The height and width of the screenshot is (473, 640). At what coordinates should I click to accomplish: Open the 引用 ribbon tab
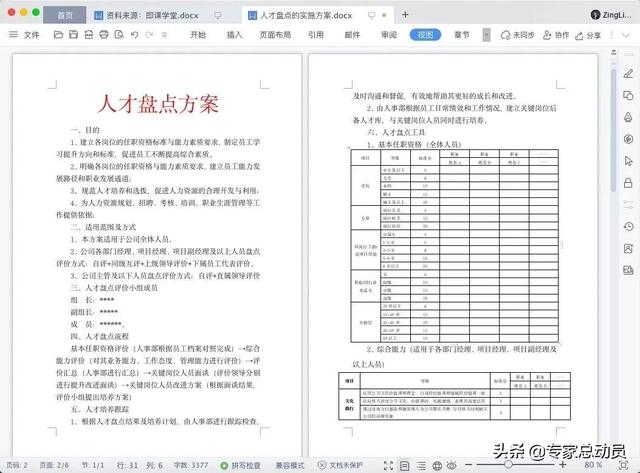[316, 35]
